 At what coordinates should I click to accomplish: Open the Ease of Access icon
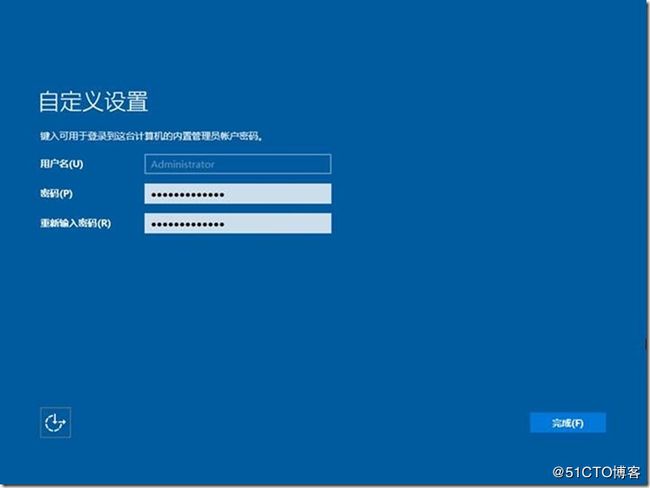click(56, 422)
